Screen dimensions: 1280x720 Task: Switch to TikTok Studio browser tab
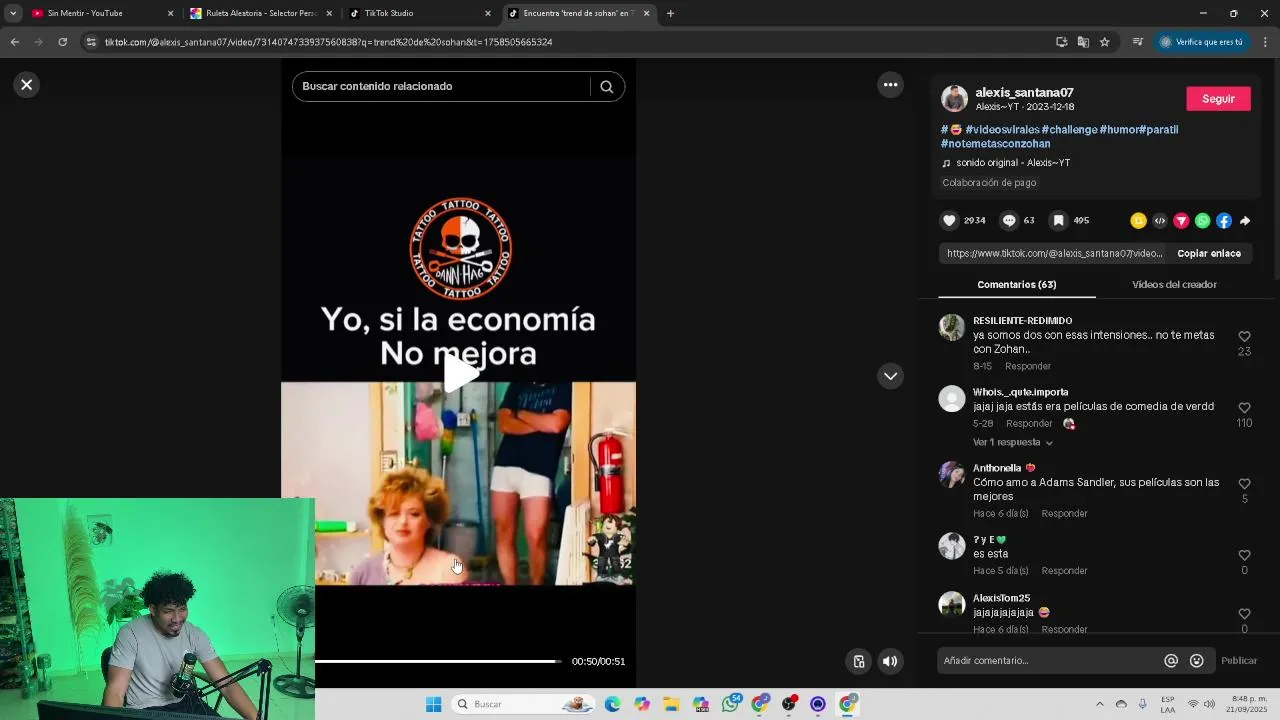click(x=420, y=13)
